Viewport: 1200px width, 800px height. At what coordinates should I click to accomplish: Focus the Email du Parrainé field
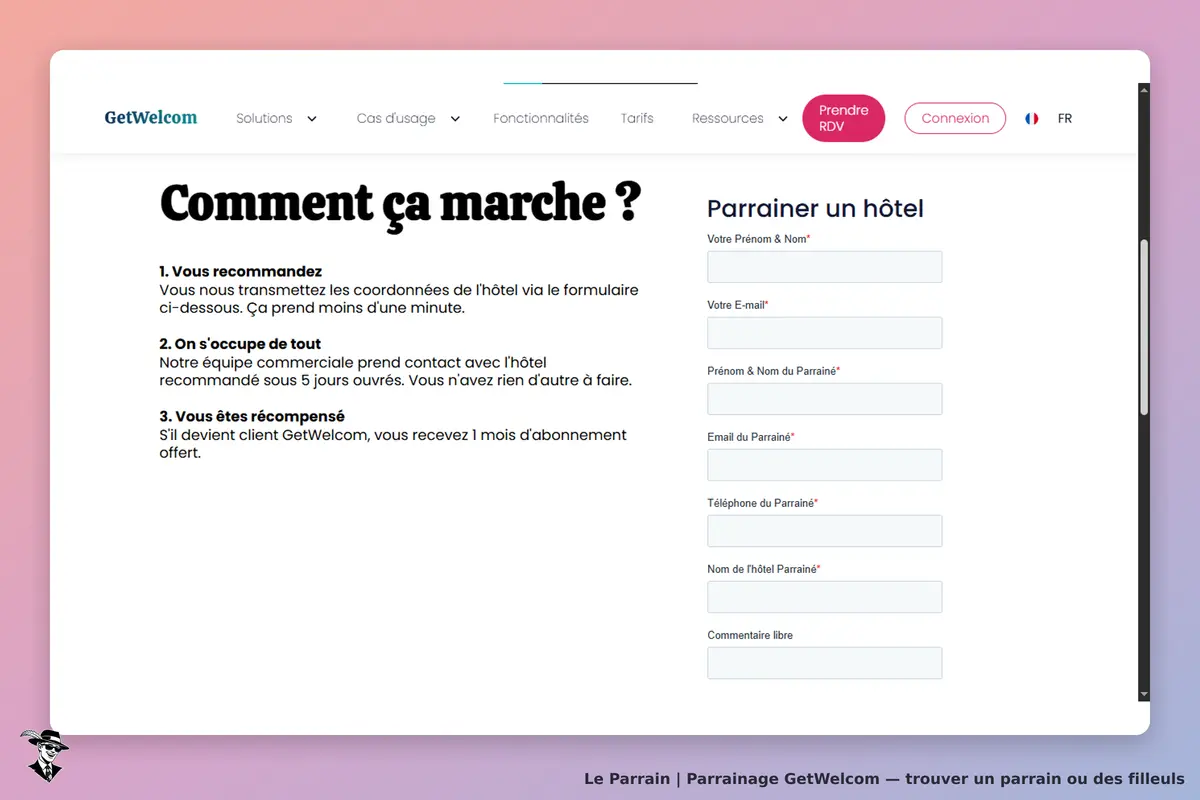click(825, 465)
